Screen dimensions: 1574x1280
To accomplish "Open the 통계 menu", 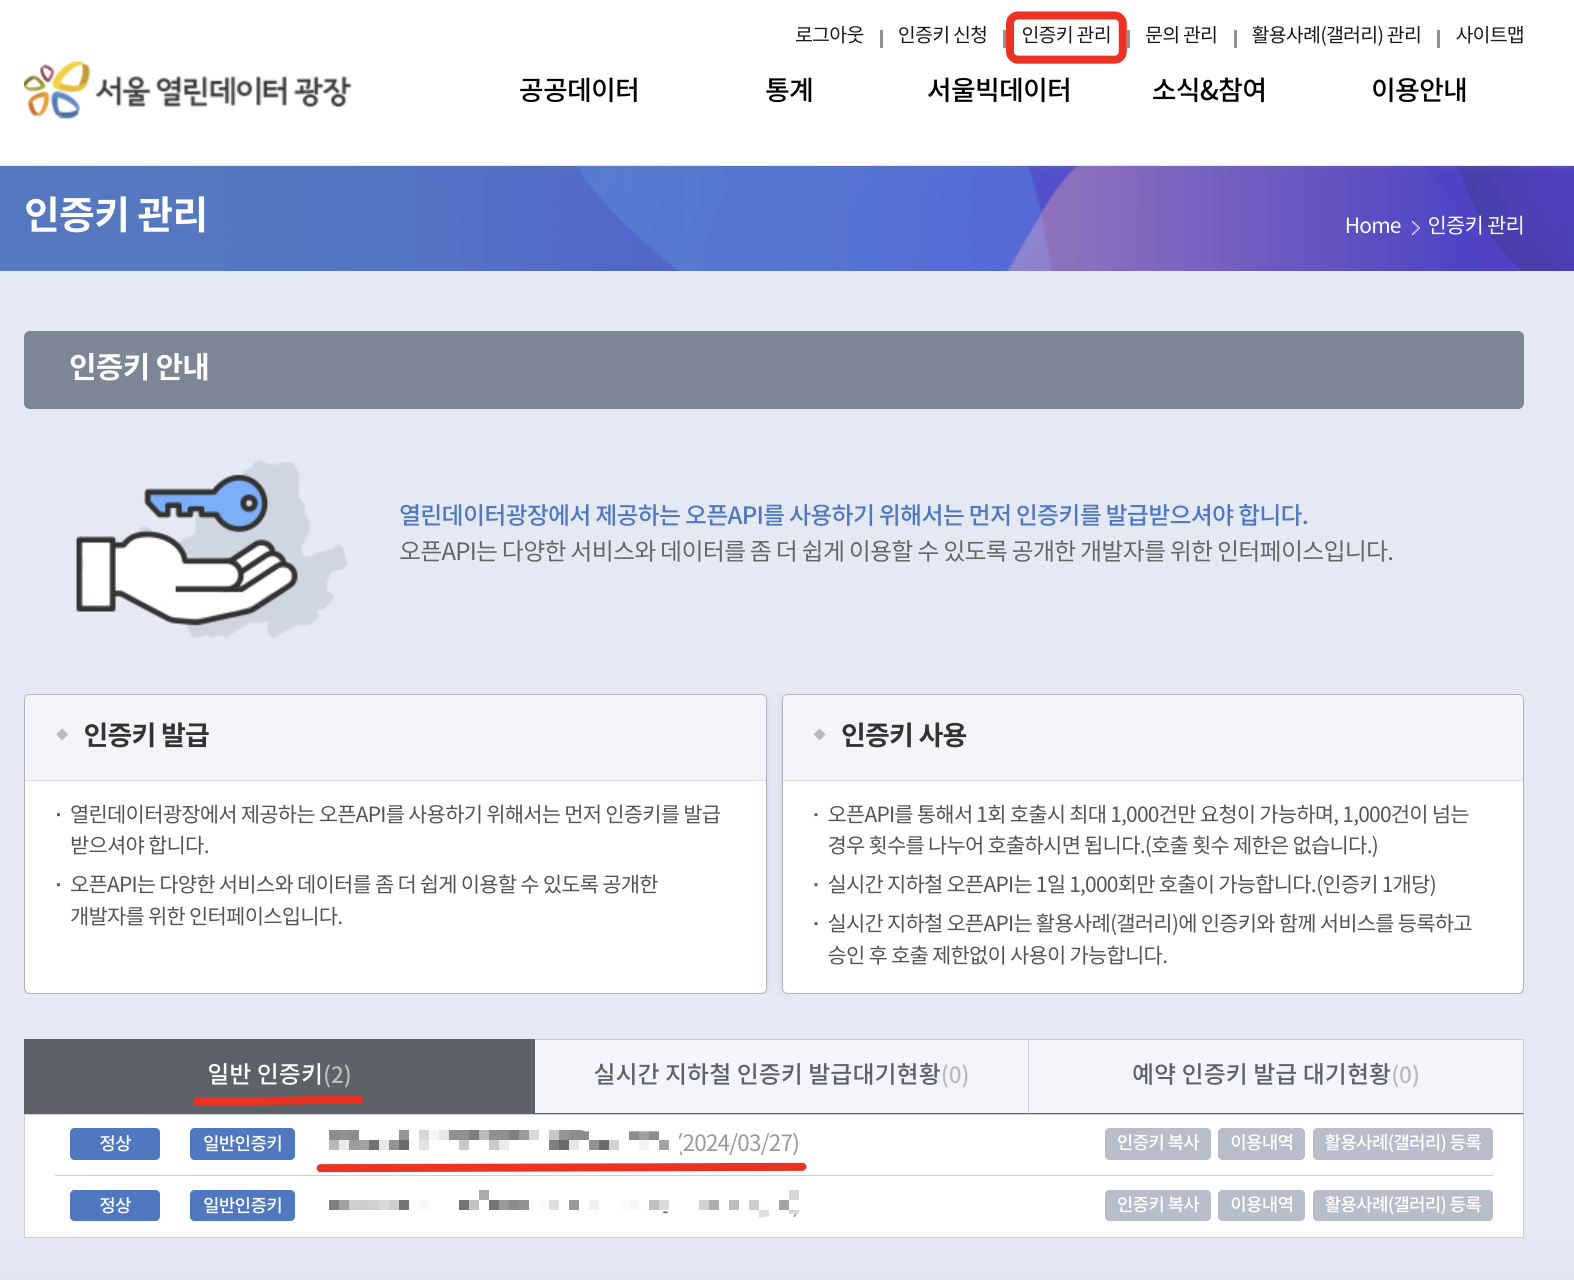I will pyautogui.click(x=789, y=90).
